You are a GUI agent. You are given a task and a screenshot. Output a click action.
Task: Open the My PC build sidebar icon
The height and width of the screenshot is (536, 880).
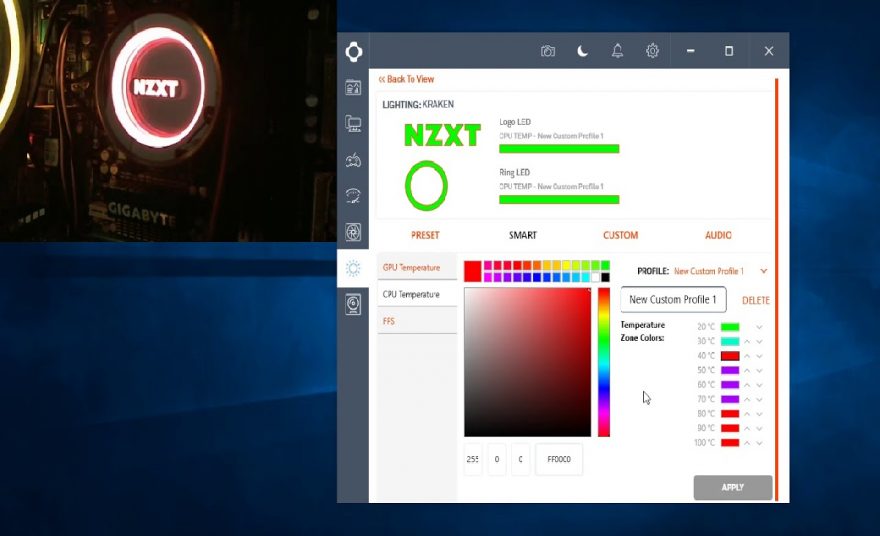[x=353, y=123]
